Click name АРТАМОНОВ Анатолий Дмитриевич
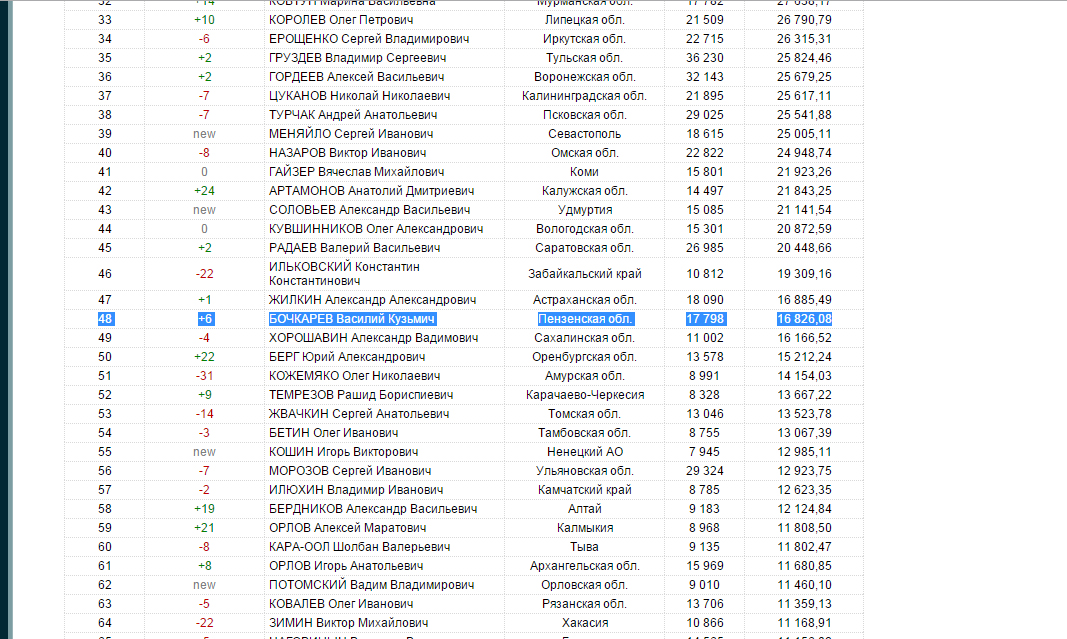This screenshot has height=639, width=1067. tap(372, 191)
